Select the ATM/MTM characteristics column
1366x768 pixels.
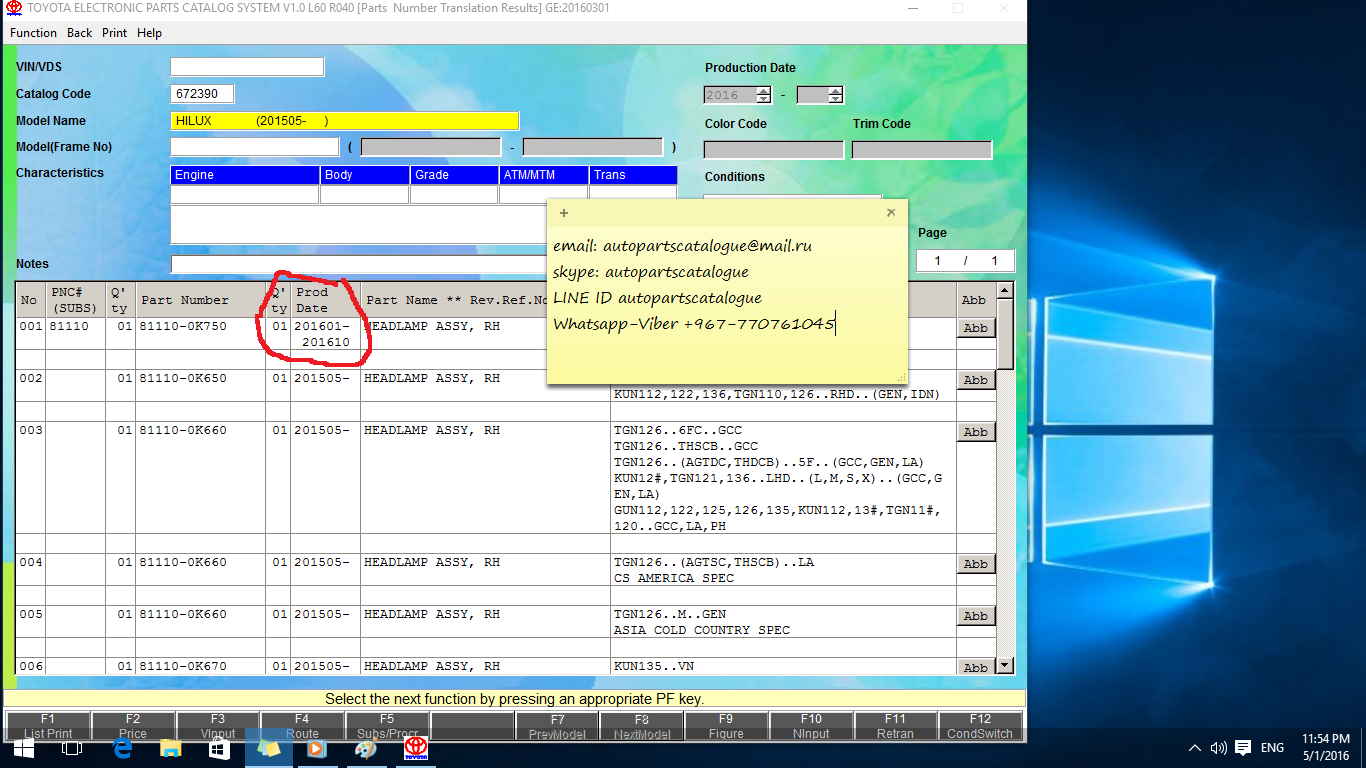point(544,175)
